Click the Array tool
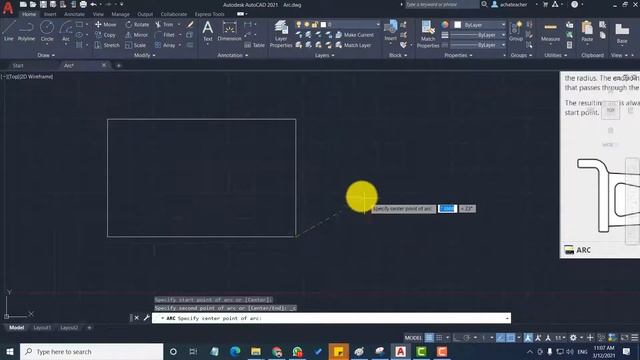This screenshot has height=360, width=640. point(165,45)
